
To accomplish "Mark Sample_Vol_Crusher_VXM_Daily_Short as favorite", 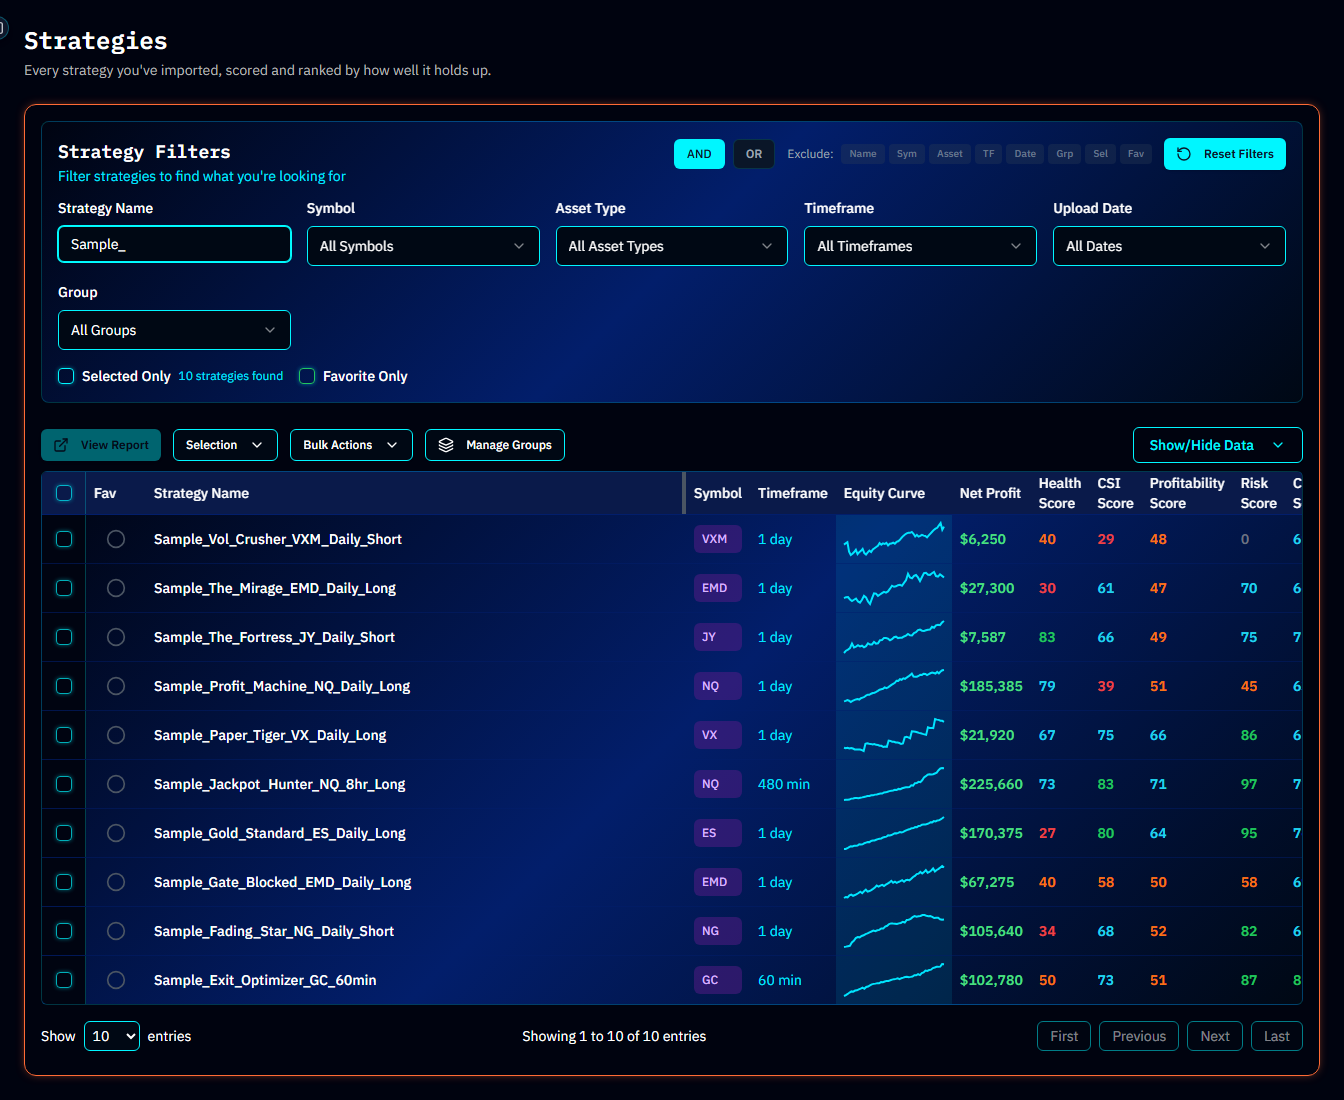I will (x=116, y=539).
